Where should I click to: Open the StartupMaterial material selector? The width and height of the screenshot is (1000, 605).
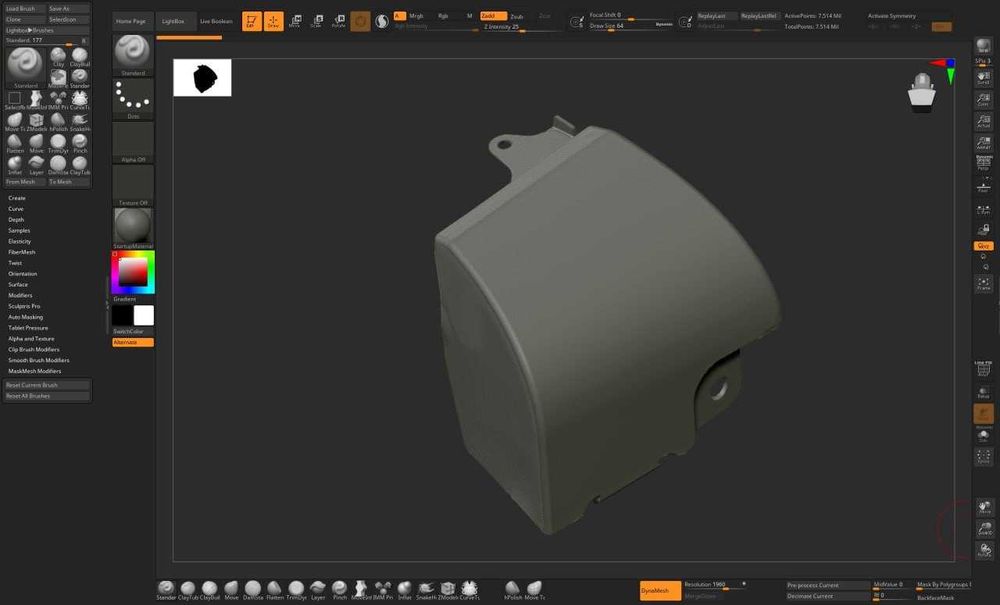tap(133, 228)
